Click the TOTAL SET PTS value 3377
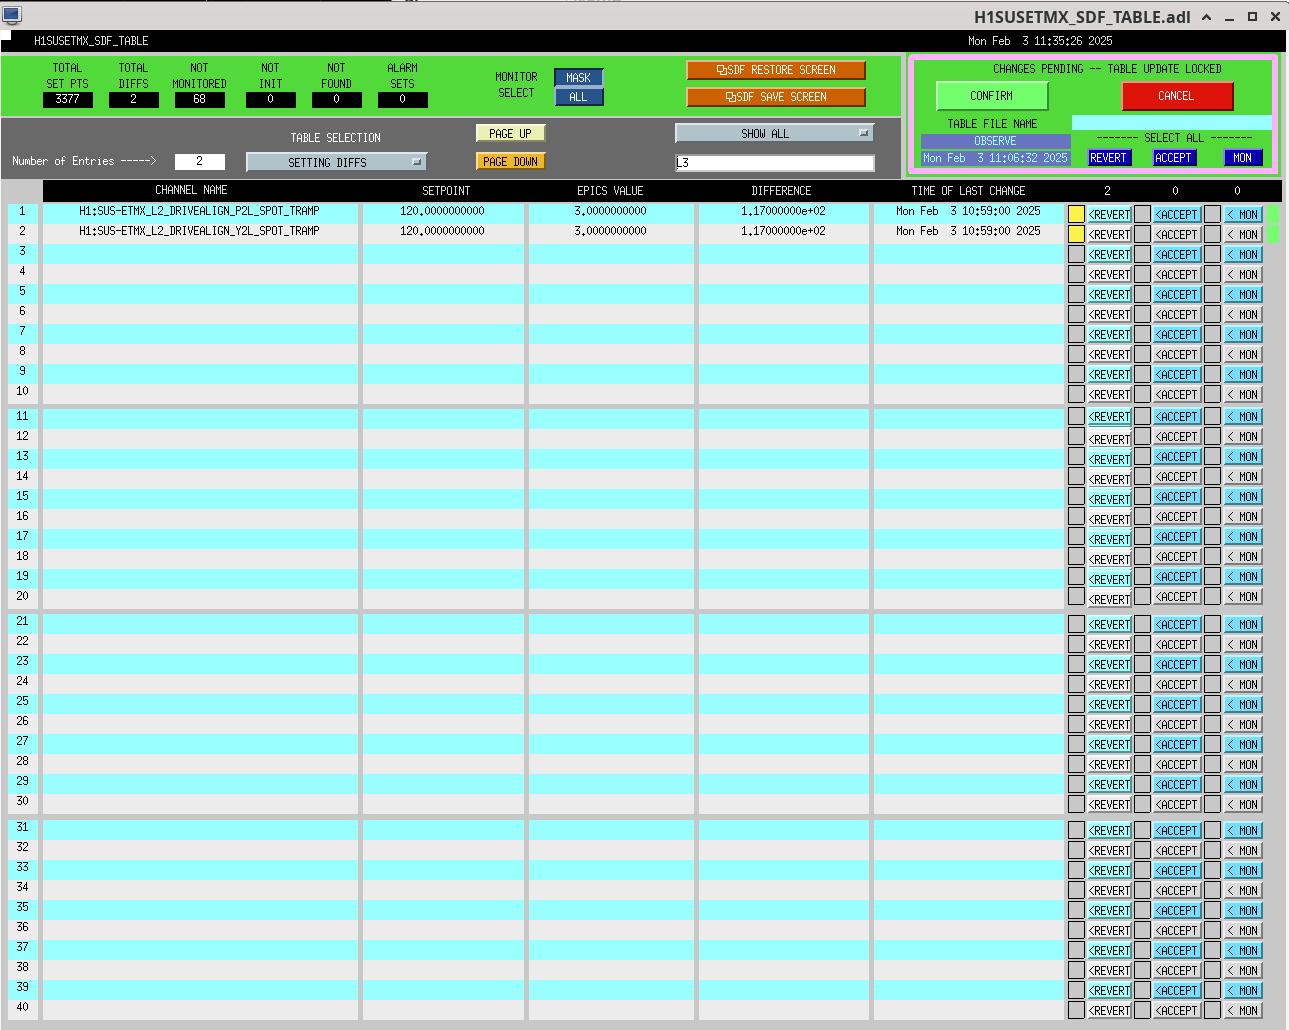Screen dimensions: 1289x1030 (x=68, y=99)
